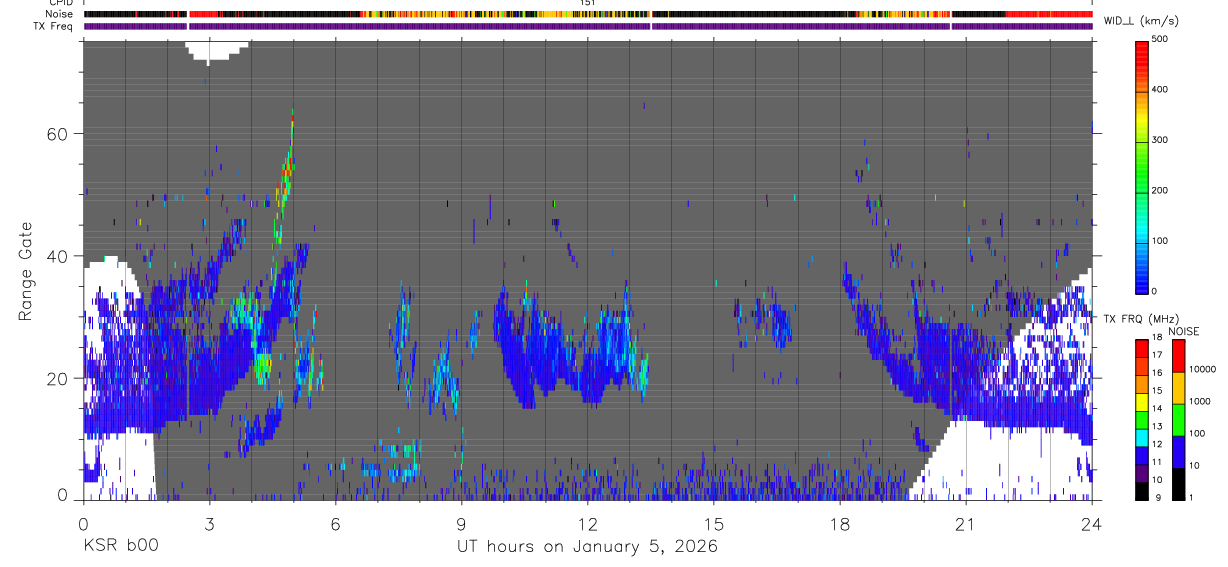The width and height of the screenshot is (1228, 567).
Task: Pick the yellow segment of the NOISE colorbar
Action: [x=1177, y=387]
